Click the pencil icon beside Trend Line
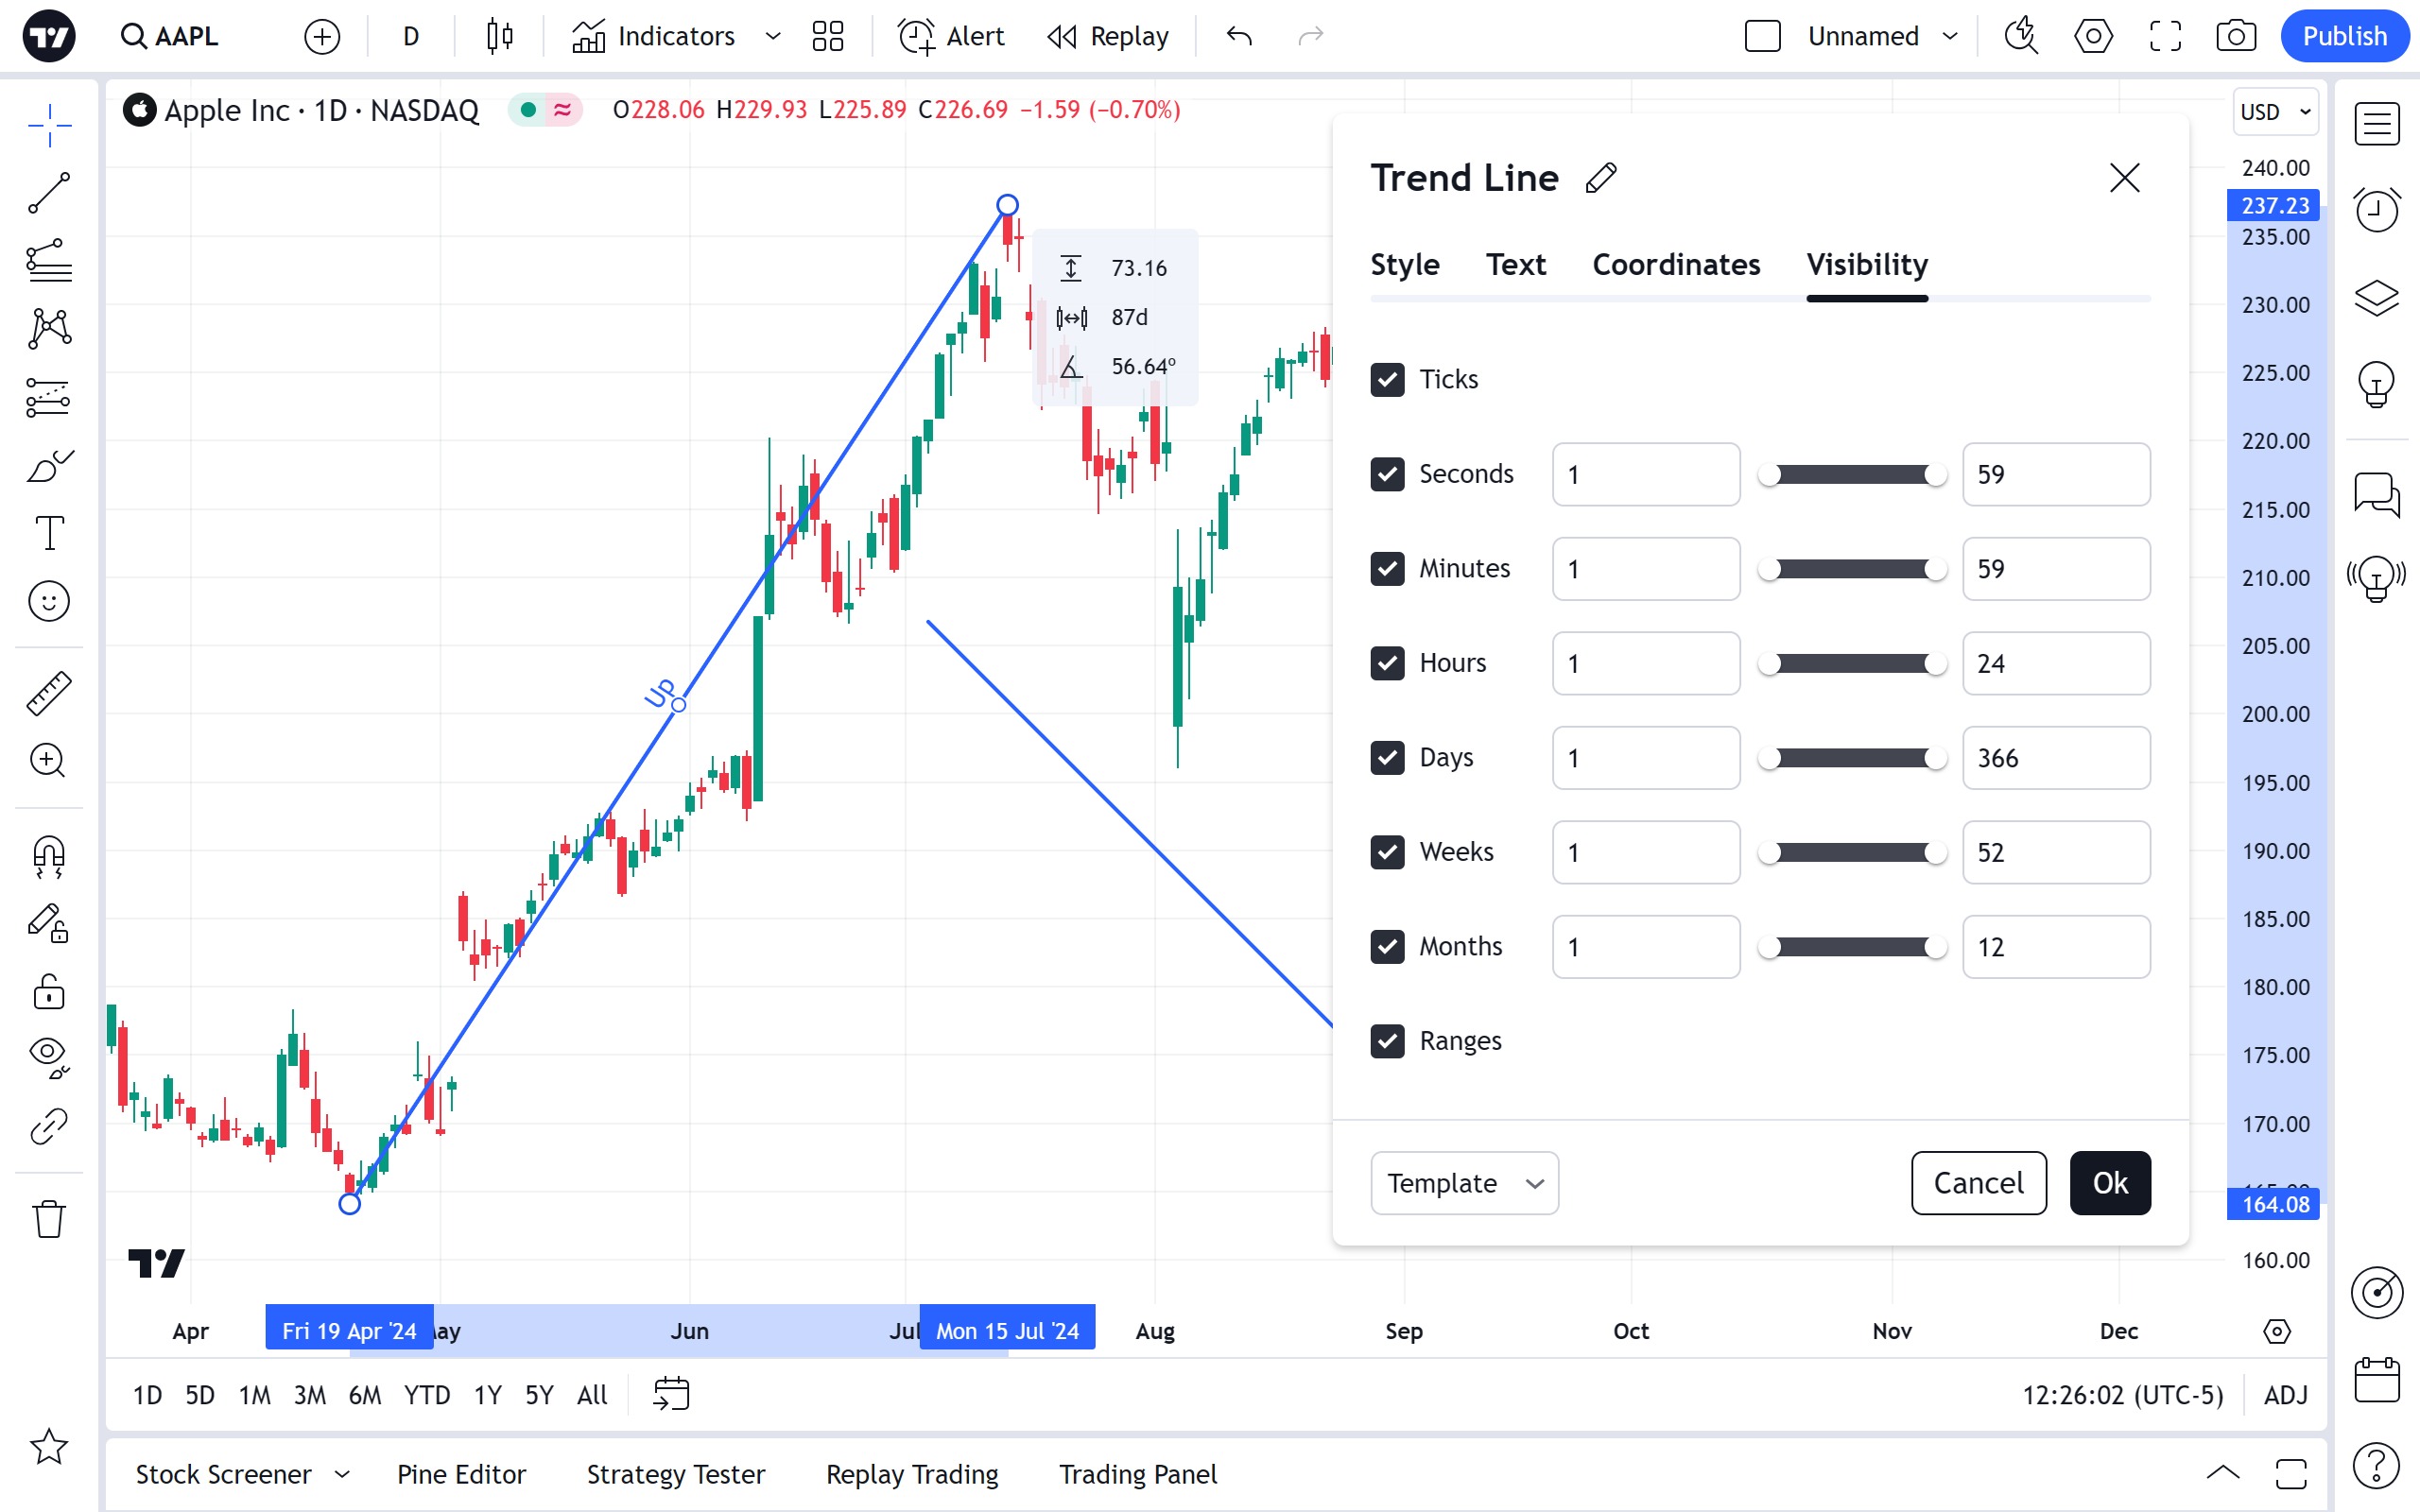 [x=1601, y=178]
